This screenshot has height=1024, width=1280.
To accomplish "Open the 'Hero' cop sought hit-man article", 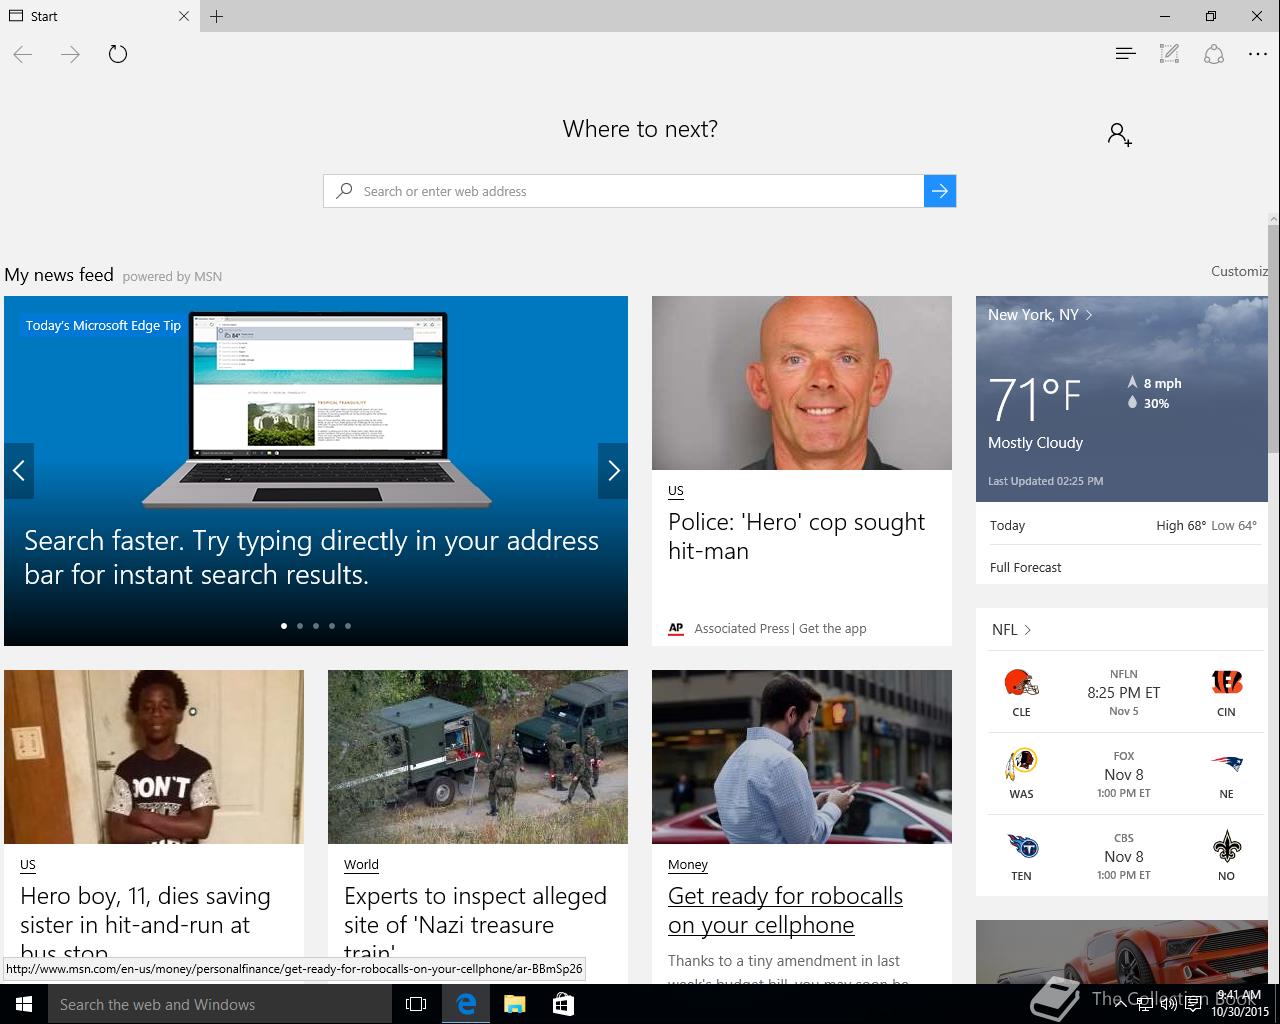I will [x=796, y=536].
